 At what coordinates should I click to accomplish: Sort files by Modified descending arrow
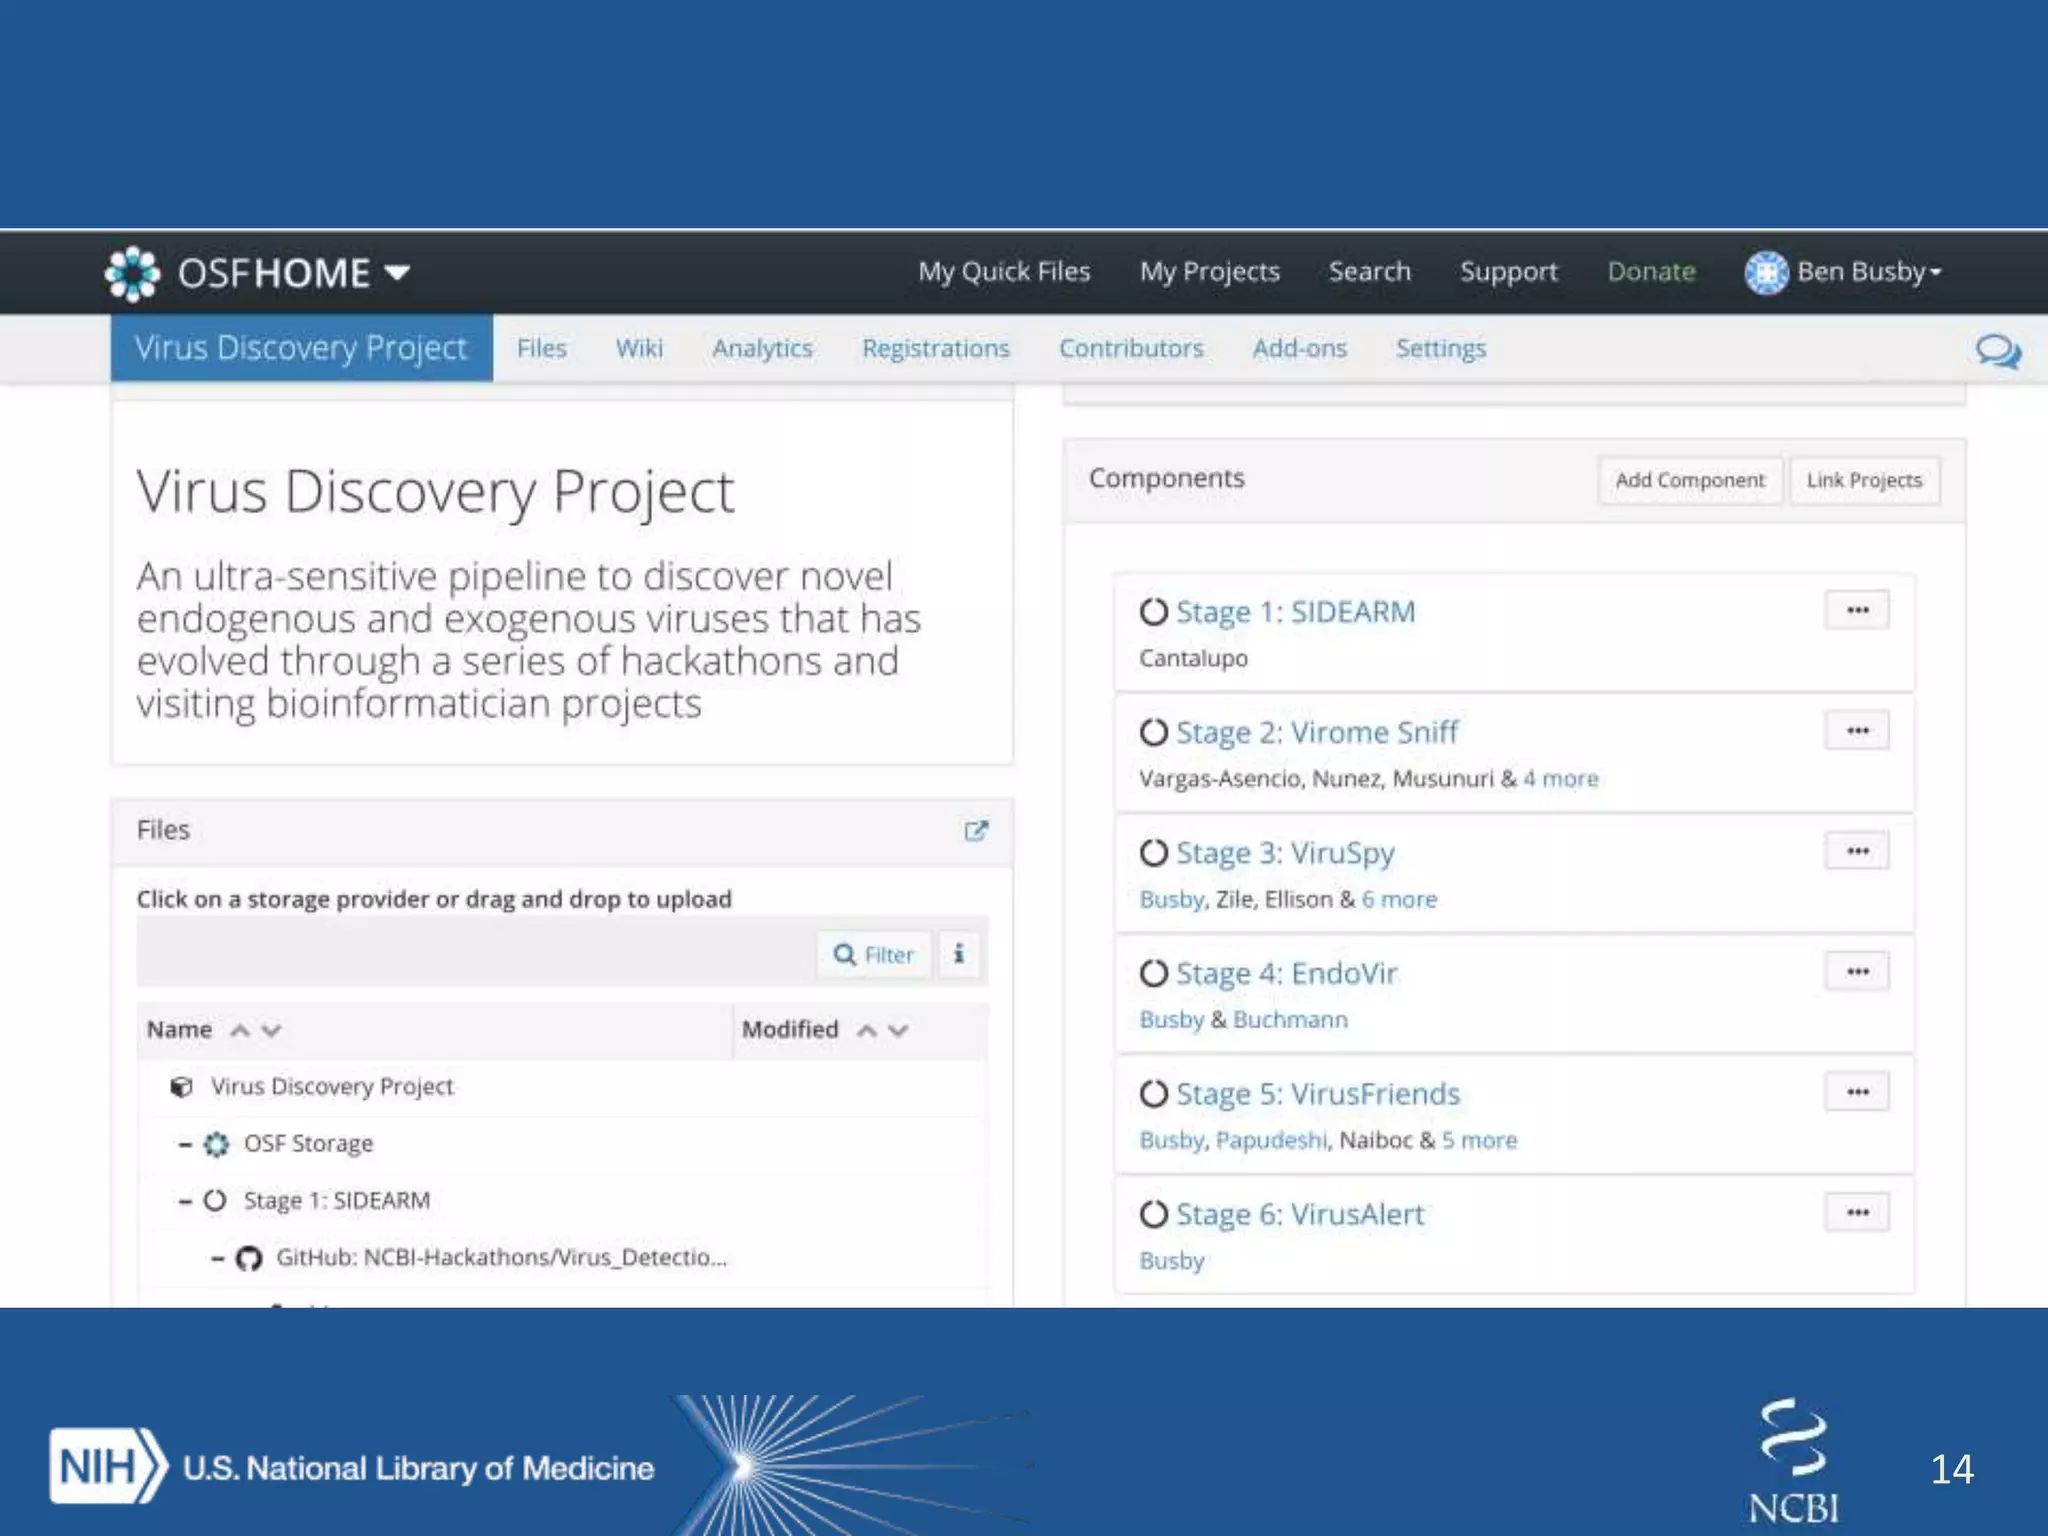click(898, 1031)
